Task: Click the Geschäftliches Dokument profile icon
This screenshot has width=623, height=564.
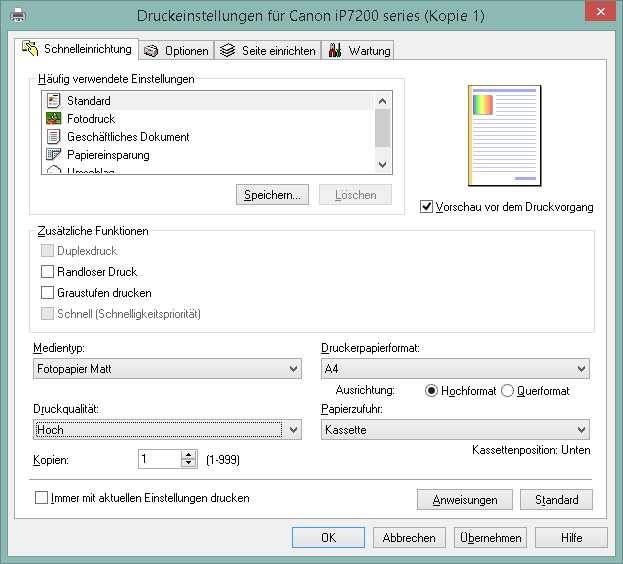Action: (54, 137)
